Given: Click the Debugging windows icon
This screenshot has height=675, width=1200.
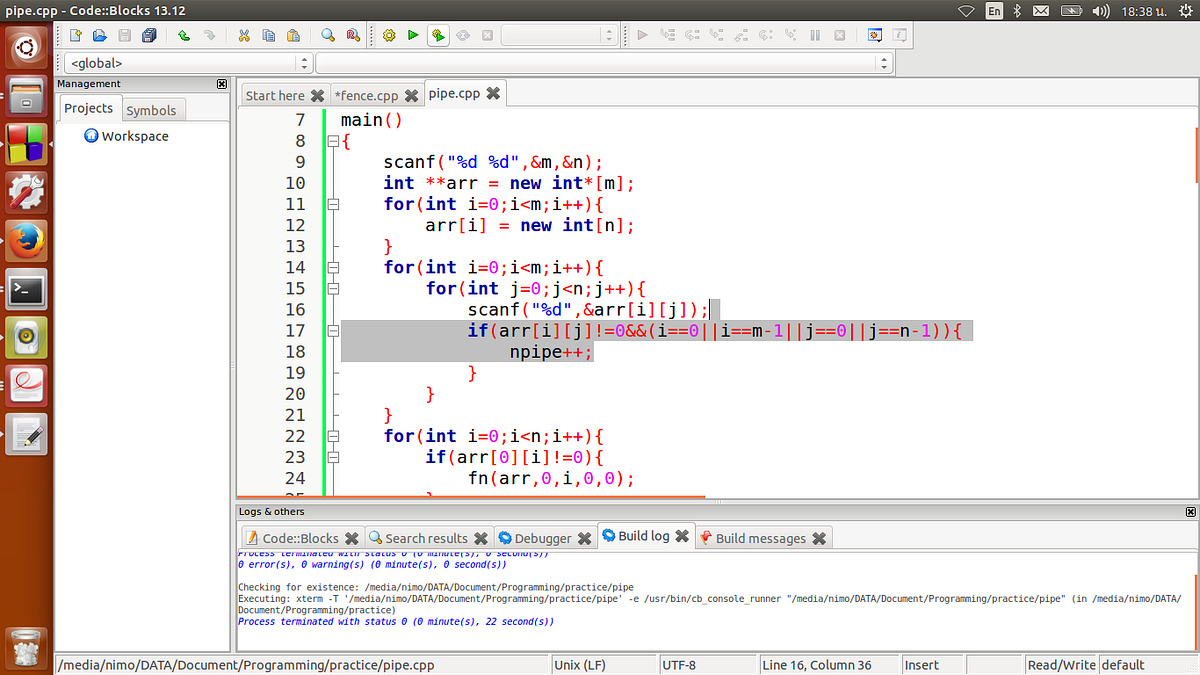Looking at the screenshot, I should [875, 35].
